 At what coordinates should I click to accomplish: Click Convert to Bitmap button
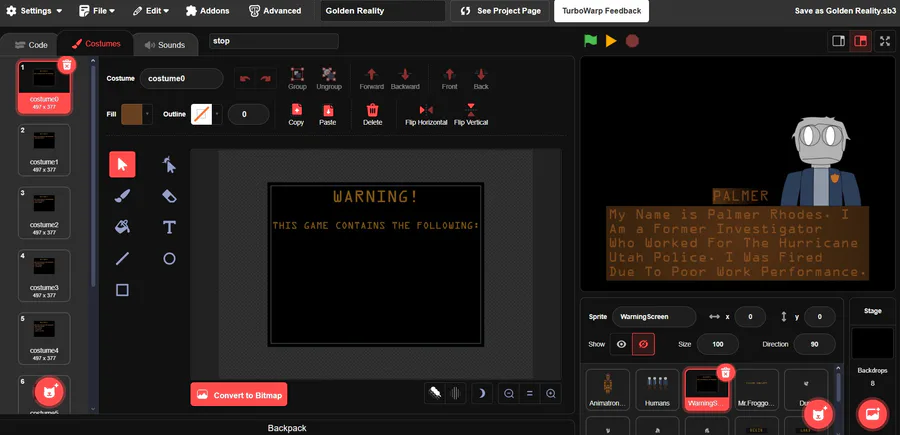(239, 395)
